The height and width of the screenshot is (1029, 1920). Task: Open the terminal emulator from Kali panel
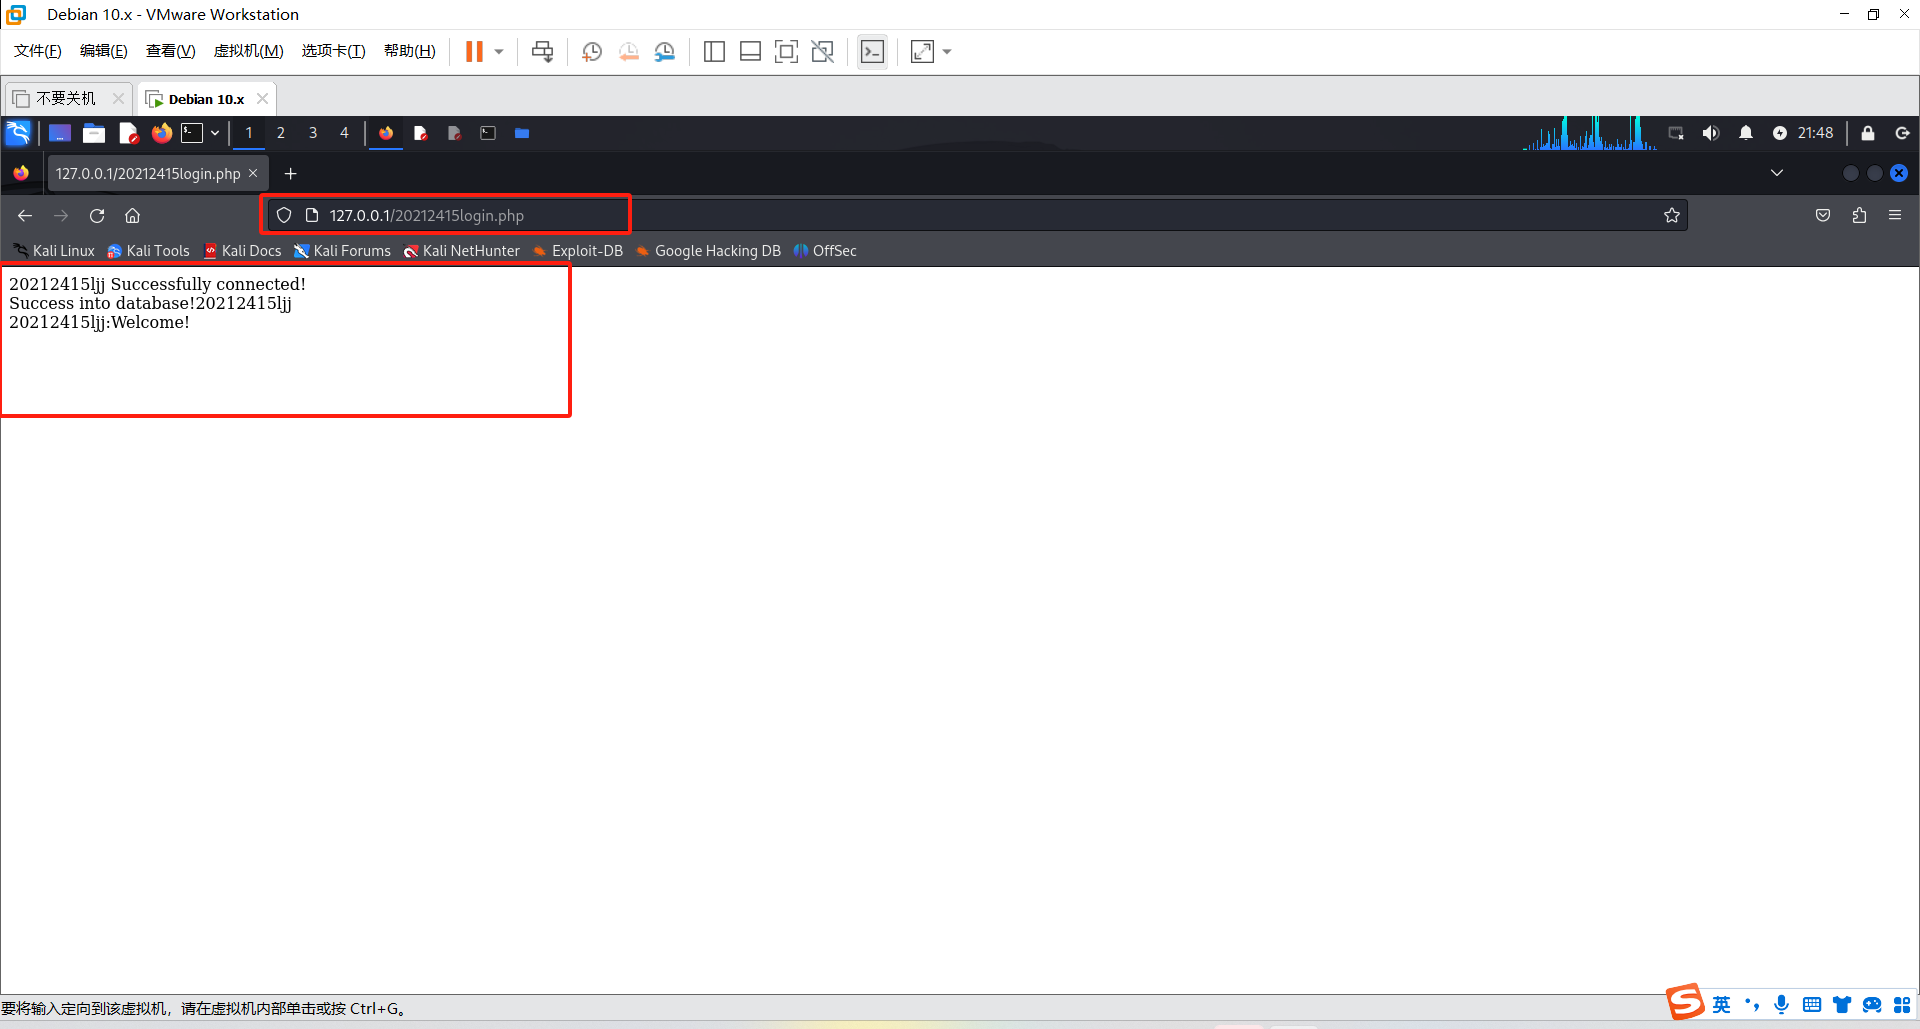click(192, 133)
